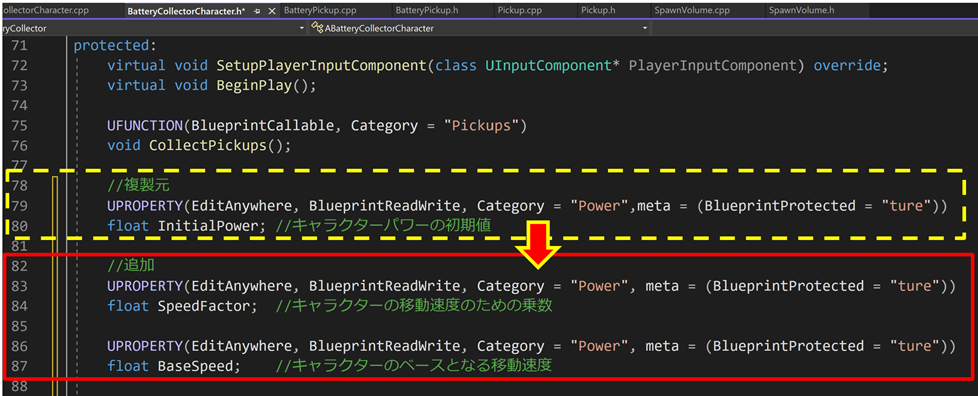Click the '//追加' comment on line 82

click(x=131, y=266)
